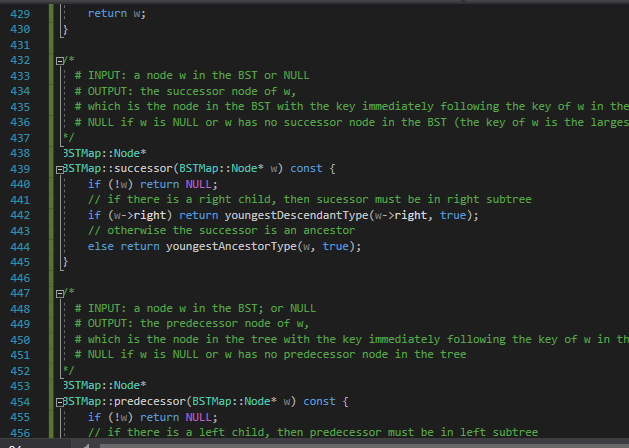
Task: Click 'else' keyword on line 444
Action: 101,246
